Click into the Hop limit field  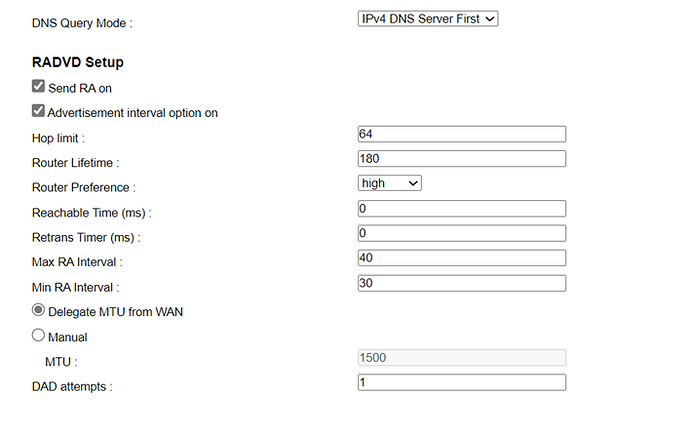pos(462,134)
